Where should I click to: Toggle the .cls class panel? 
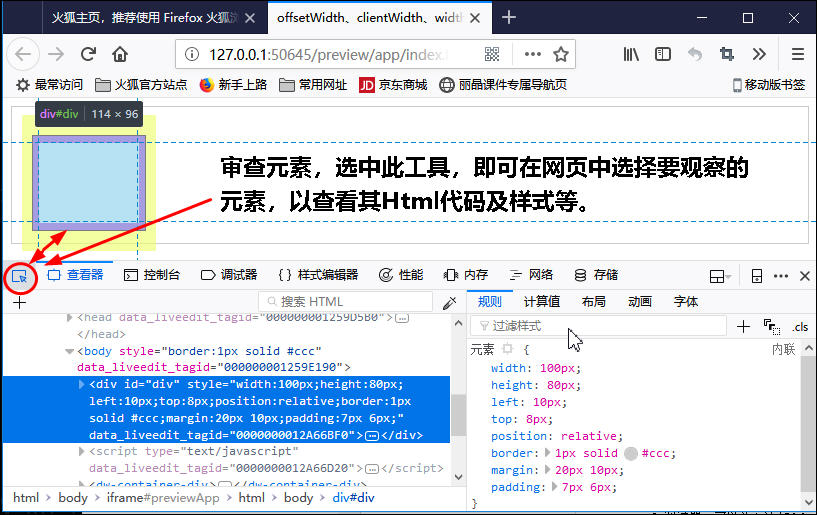pos(800,327)
